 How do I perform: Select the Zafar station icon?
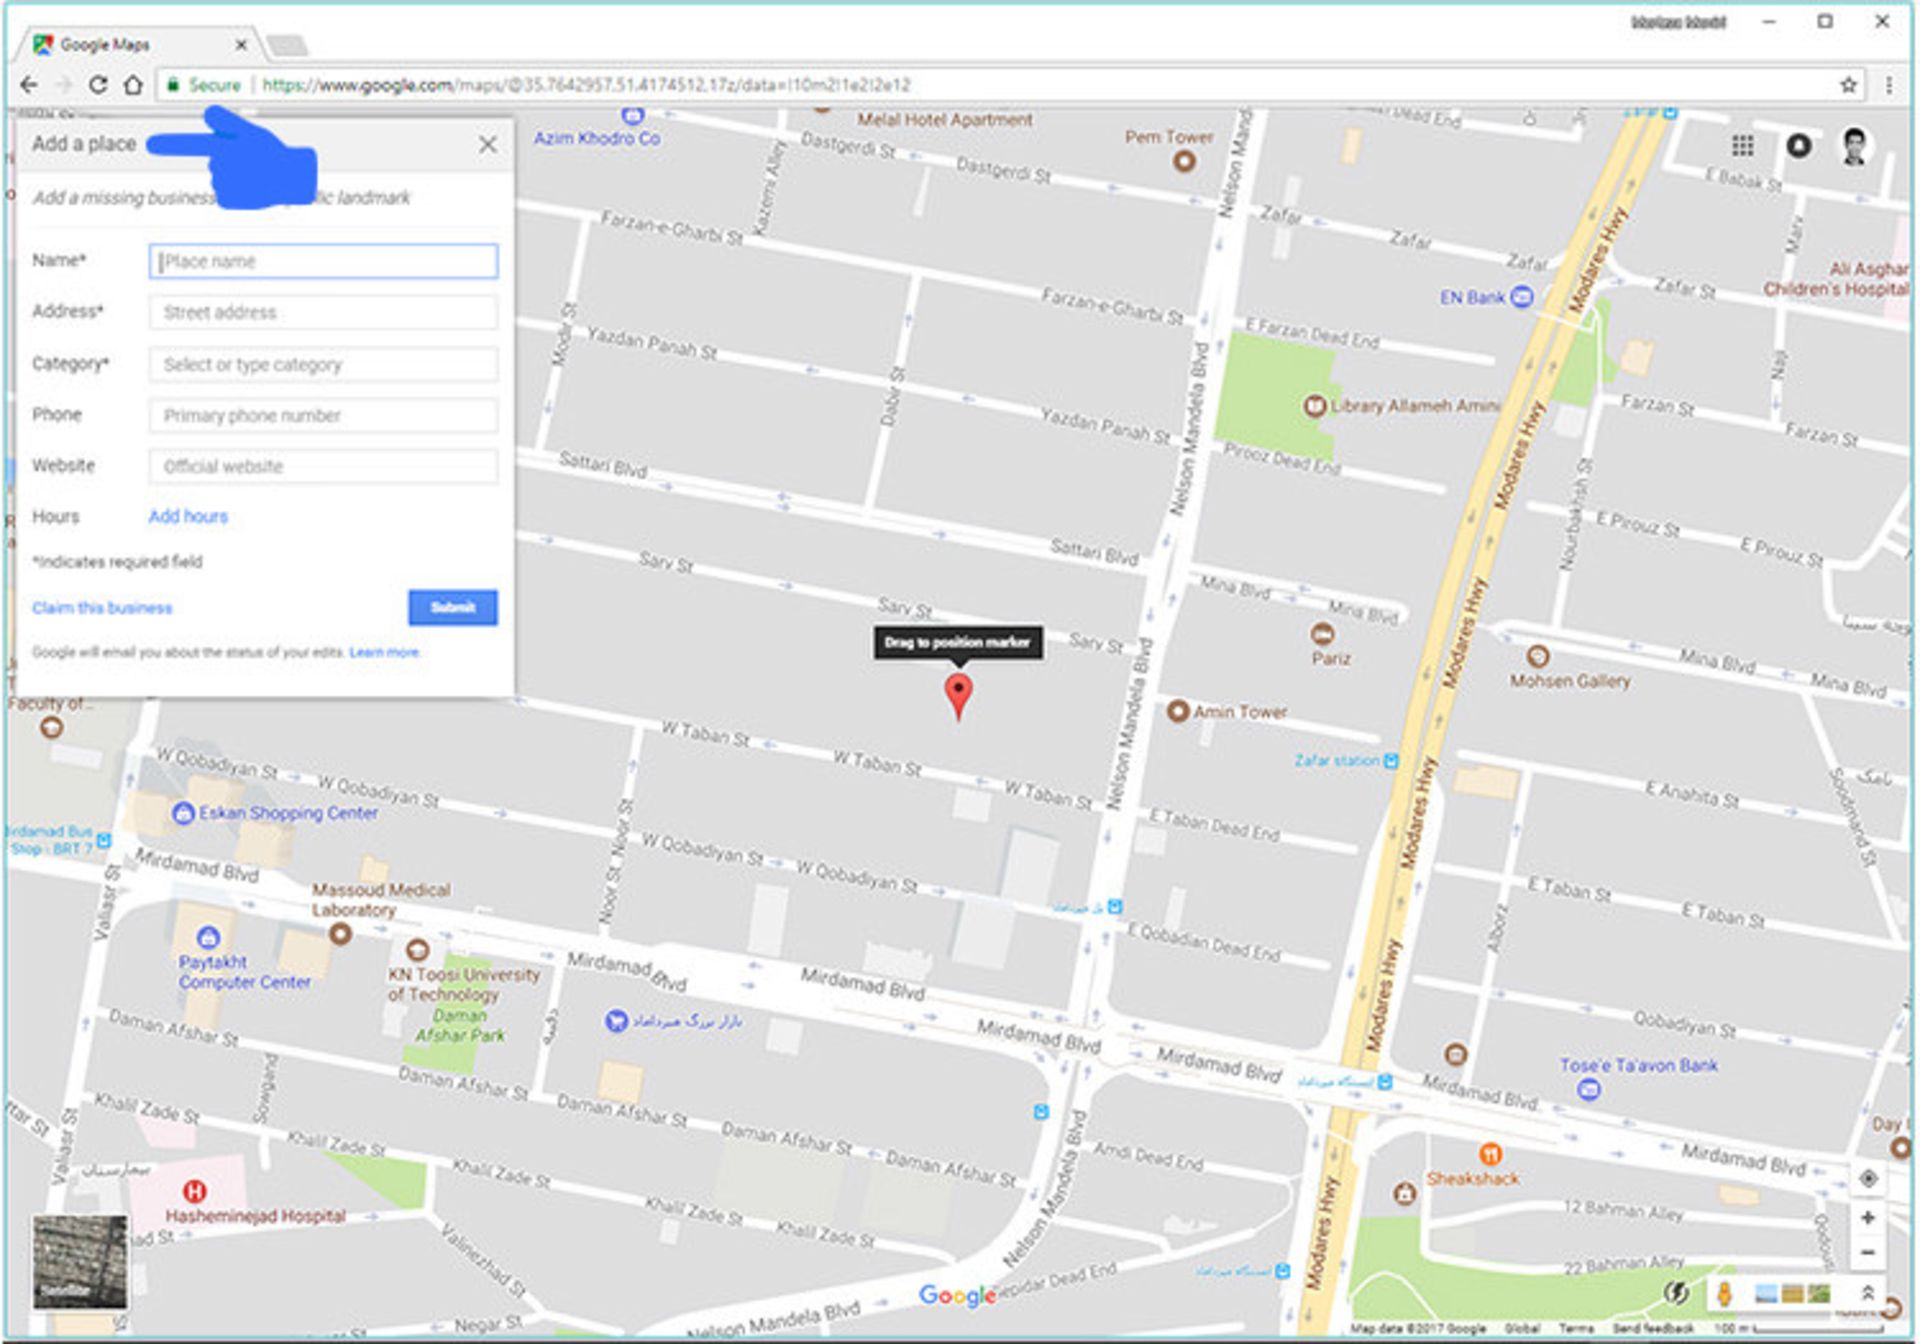1391,761
